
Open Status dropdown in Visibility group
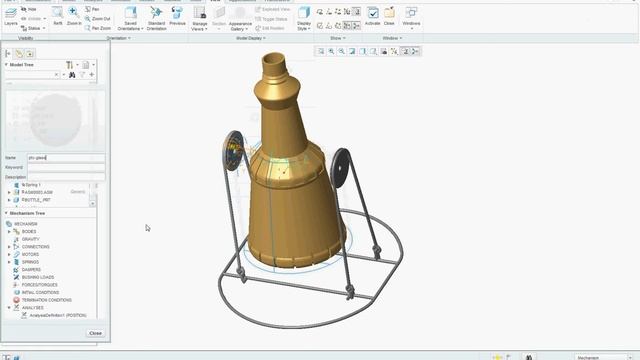(34, 28)
